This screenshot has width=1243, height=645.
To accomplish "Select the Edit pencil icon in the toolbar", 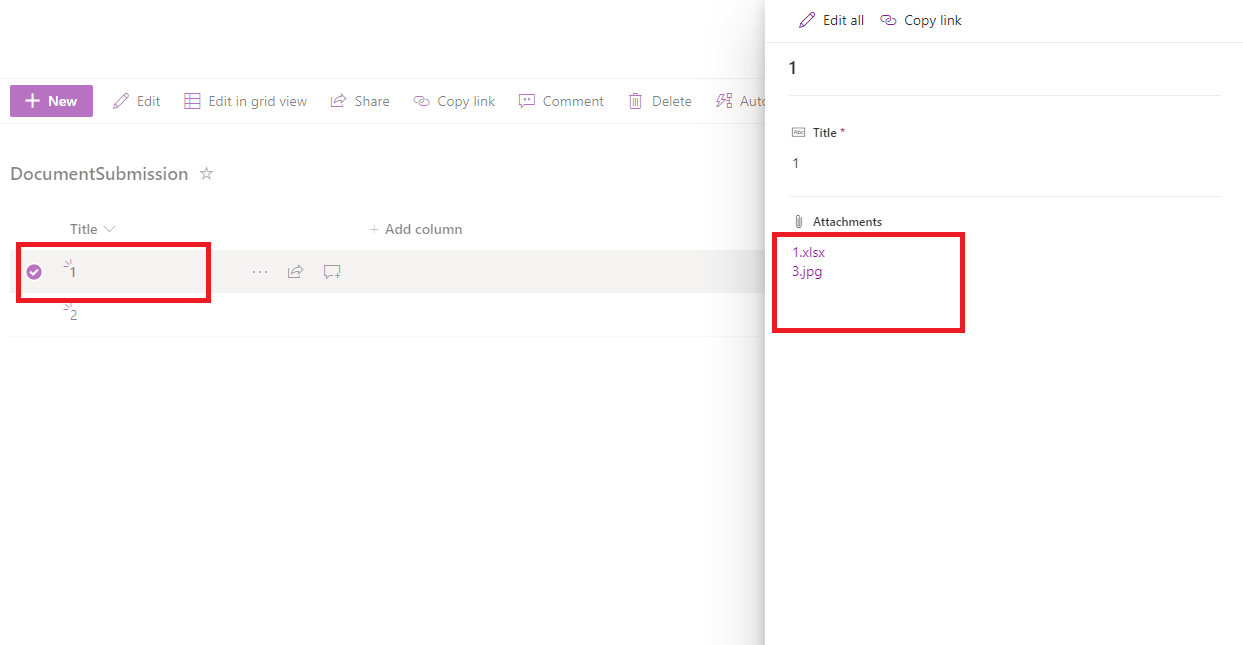I will pos(136,100).
